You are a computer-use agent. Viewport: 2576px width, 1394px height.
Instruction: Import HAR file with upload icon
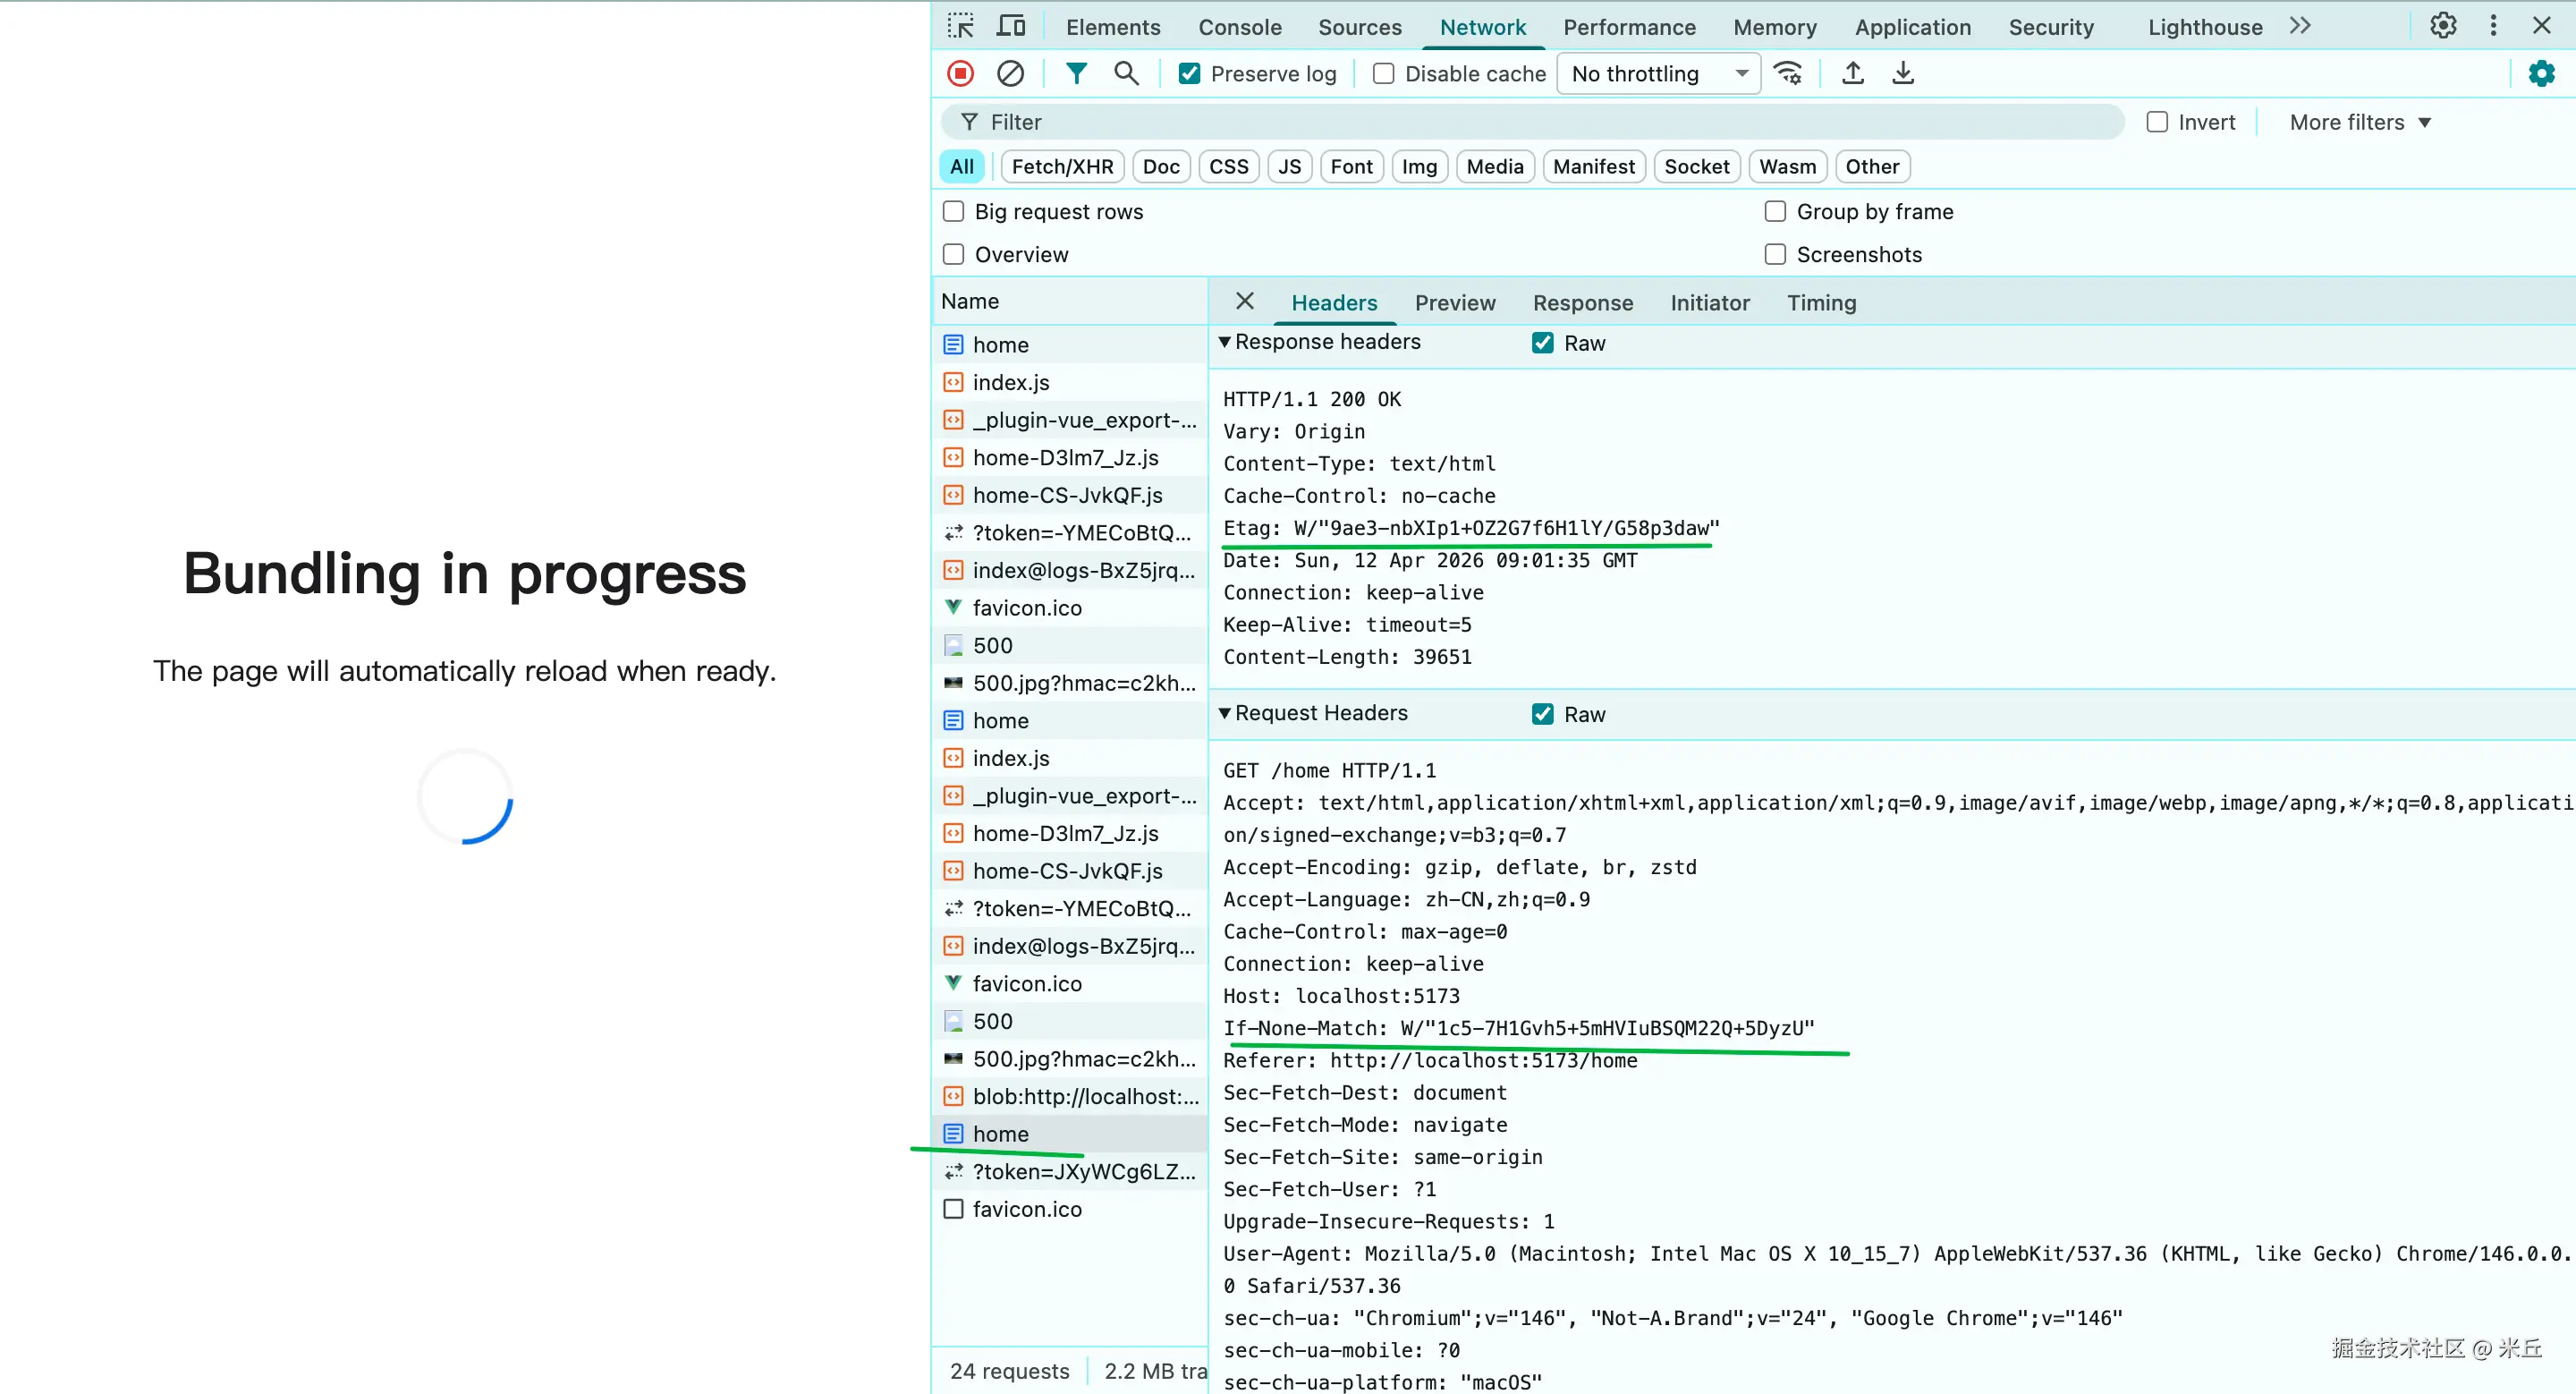coord(1852,73)
